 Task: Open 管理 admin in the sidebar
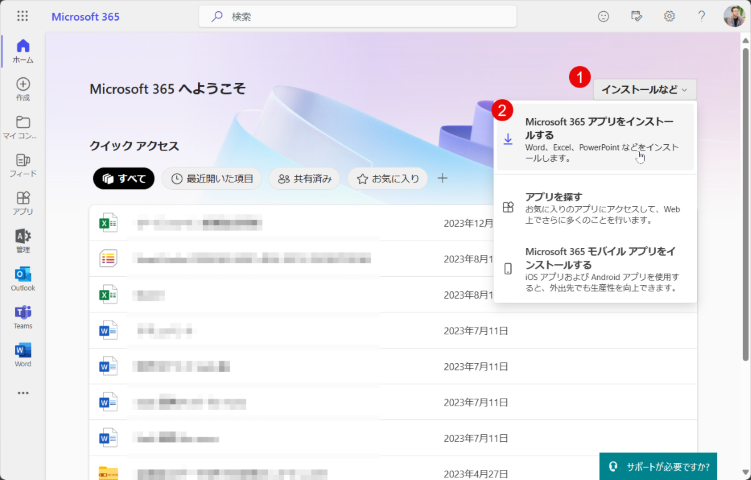point(23,241)
